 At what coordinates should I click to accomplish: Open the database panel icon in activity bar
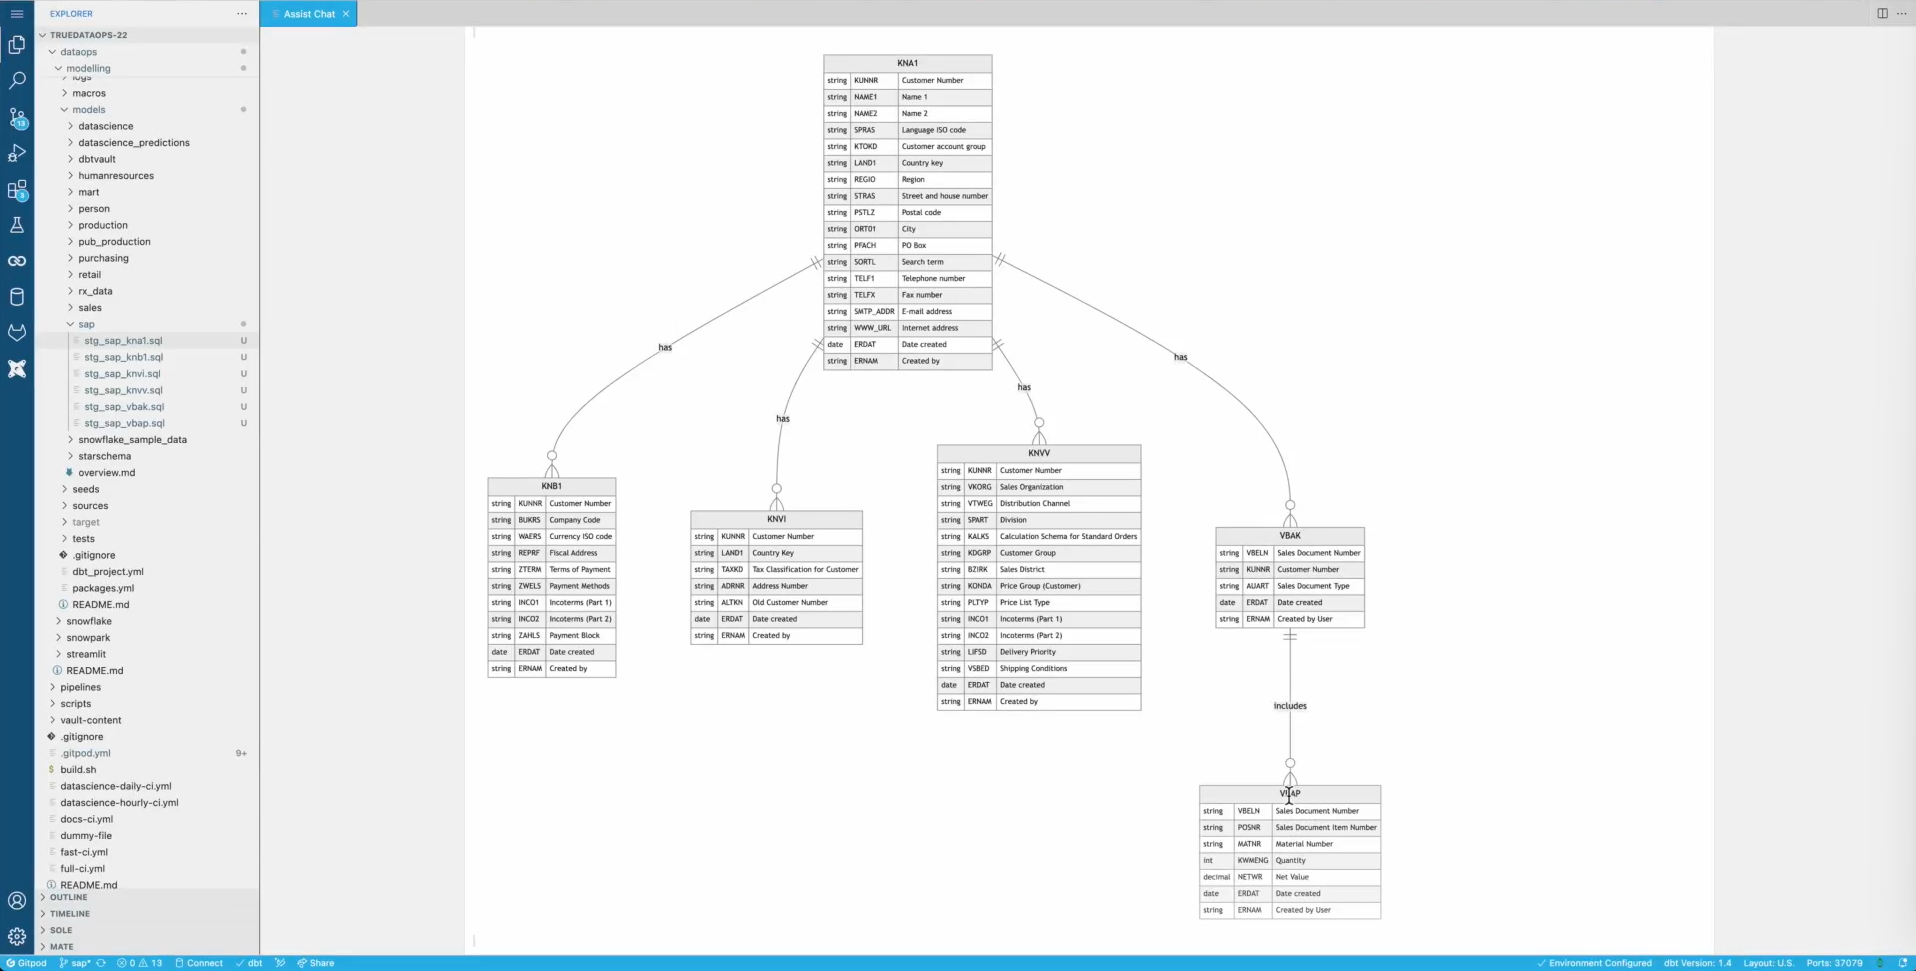(x=17, y=296)
